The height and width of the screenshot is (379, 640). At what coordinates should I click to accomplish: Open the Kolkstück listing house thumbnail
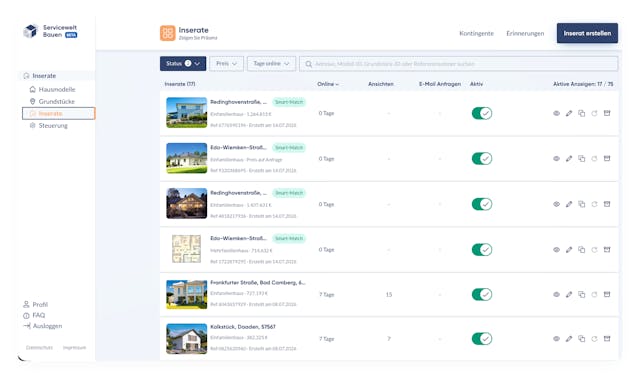click(187, 339)
